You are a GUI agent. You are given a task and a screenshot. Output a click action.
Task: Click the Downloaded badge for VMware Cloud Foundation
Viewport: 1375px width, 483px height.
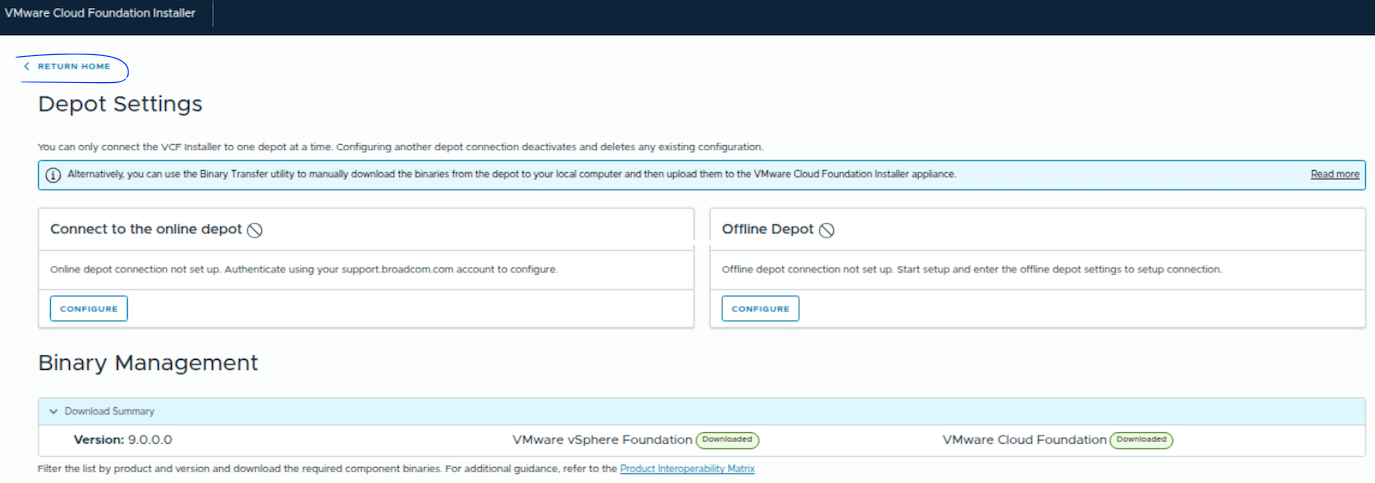coord(1141,440)
